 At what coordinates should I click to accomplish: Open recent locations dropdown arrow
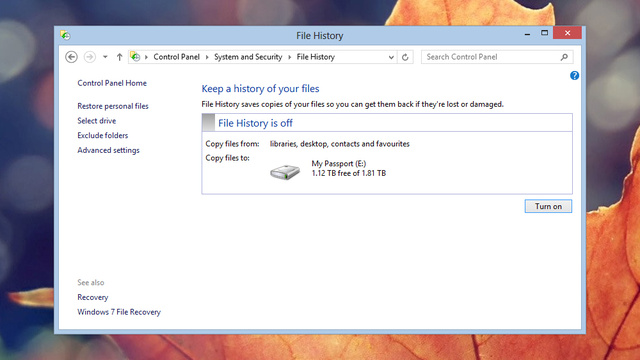point(105,57)
